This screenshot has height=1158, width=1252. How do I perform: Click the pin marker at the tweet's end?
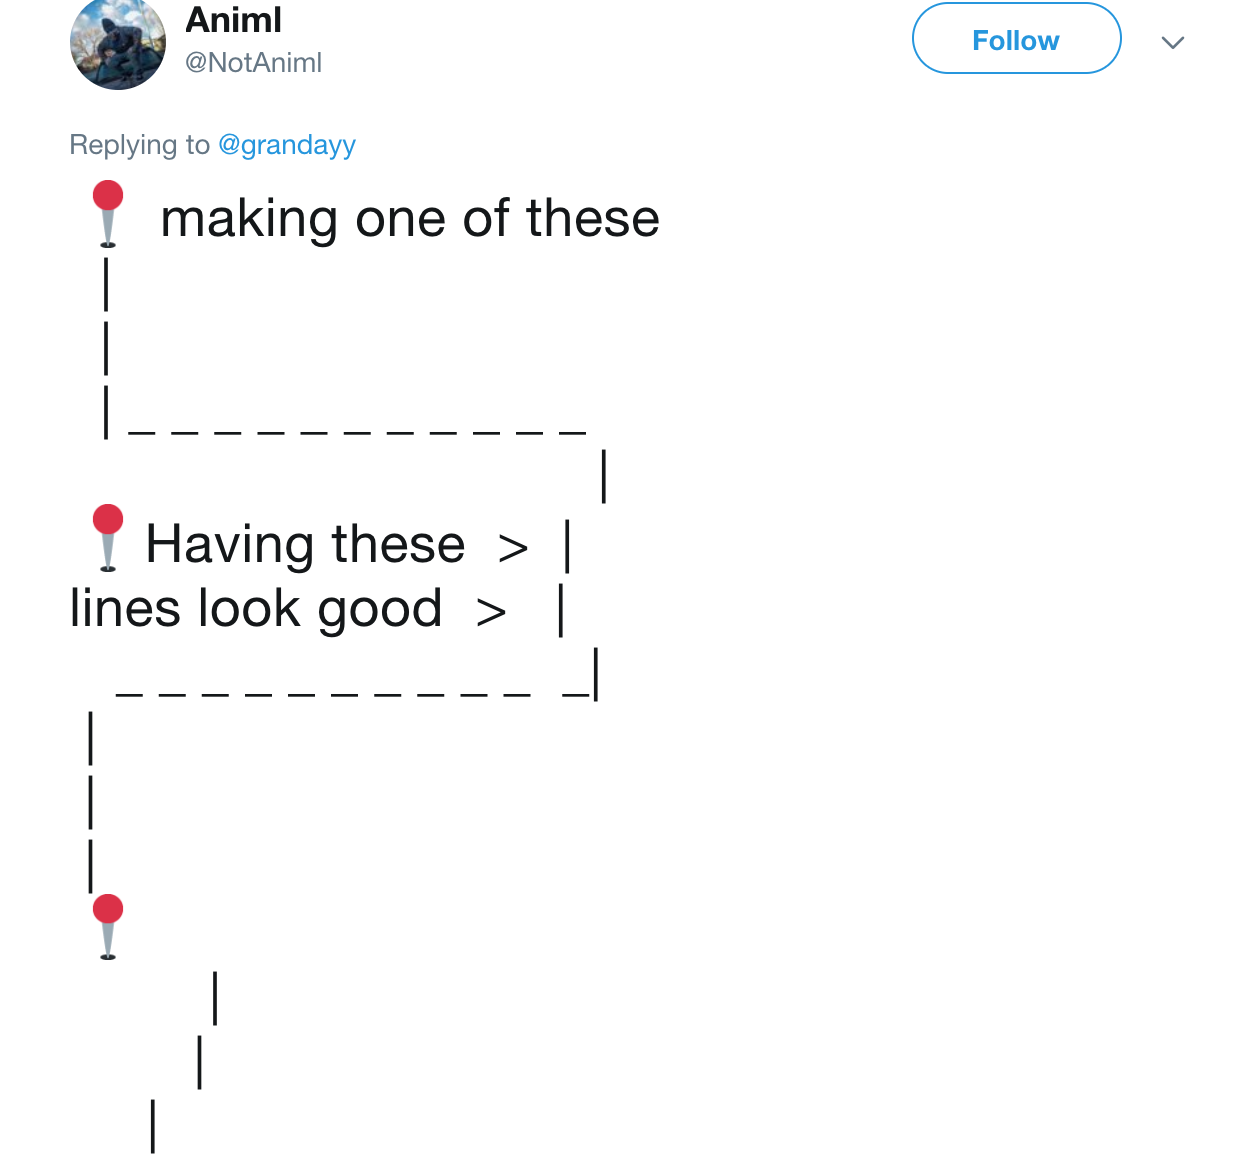click(108, 925)
